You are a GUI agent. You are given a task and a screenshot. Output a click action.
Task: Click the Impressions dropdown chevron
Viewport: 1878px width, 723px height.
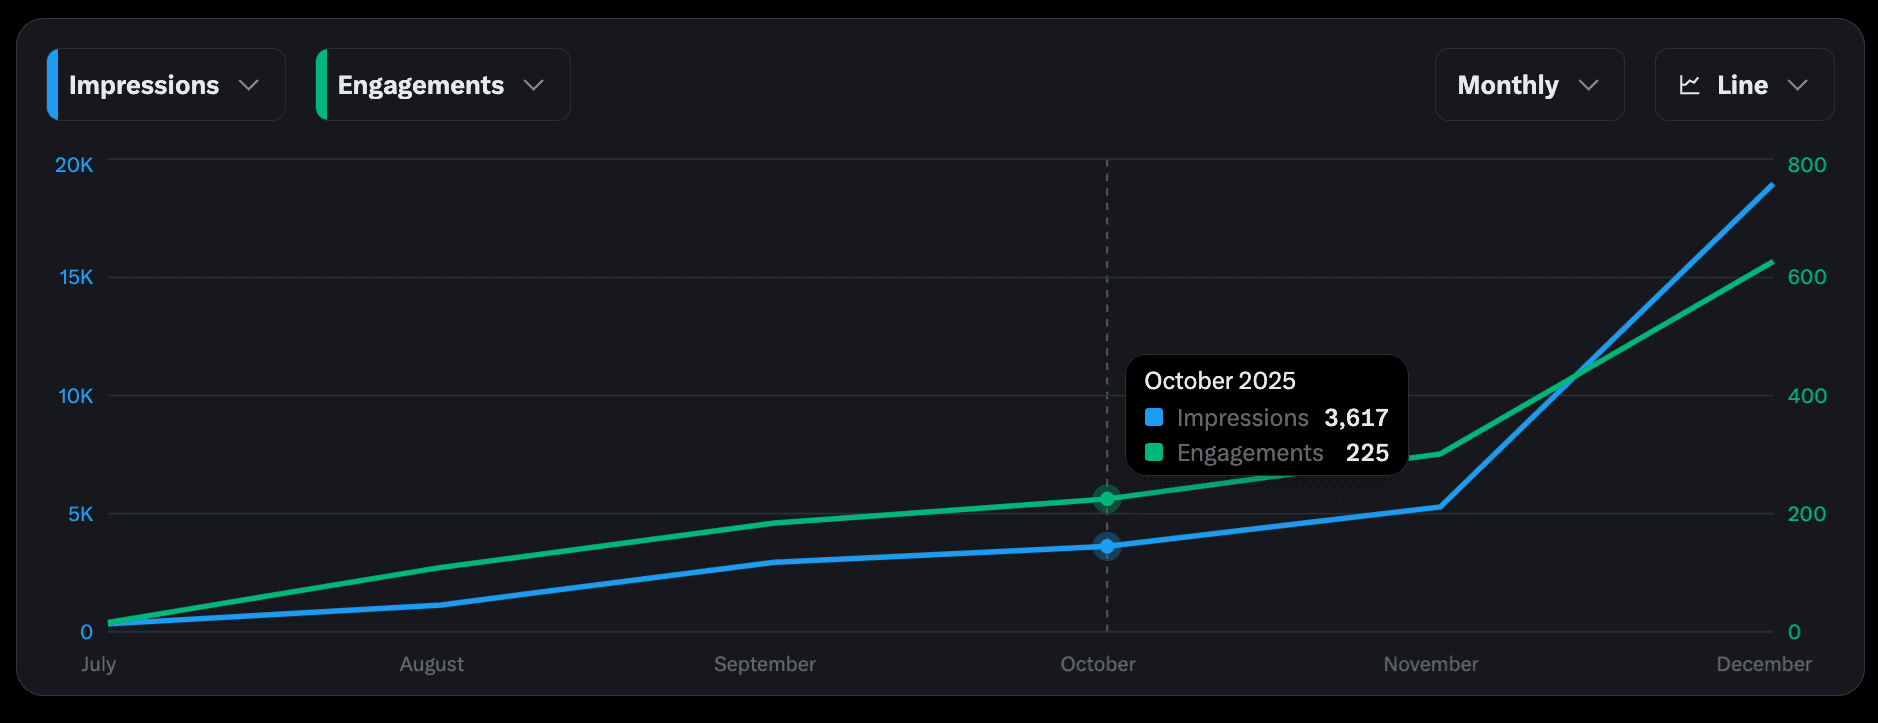click(249, 85)
